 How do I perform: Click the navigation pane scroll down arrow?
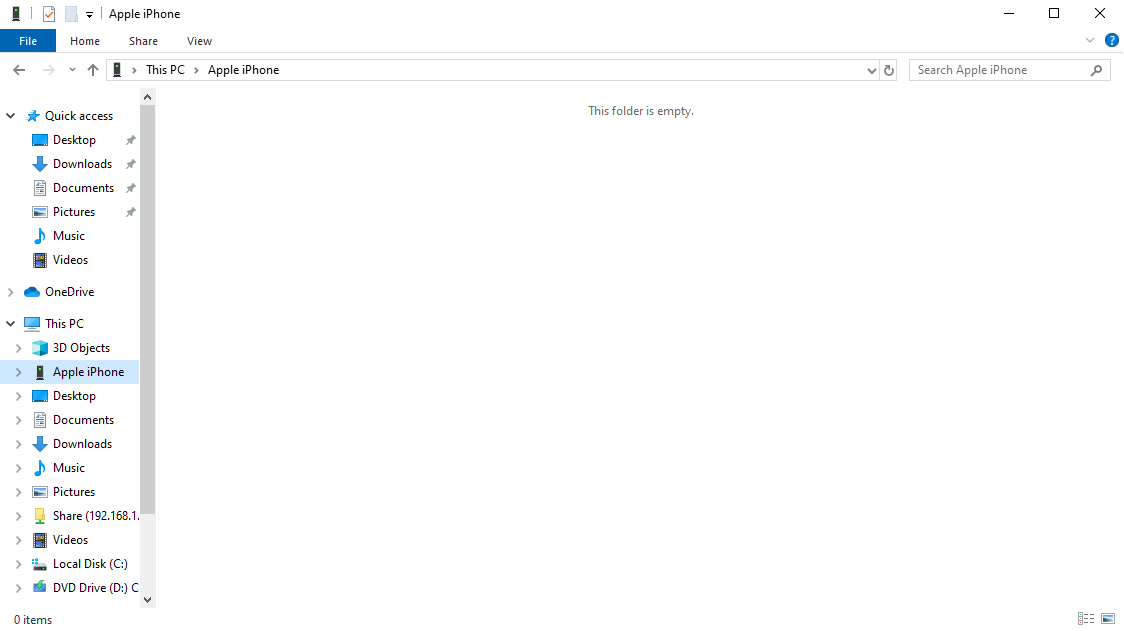click(148, 600)
